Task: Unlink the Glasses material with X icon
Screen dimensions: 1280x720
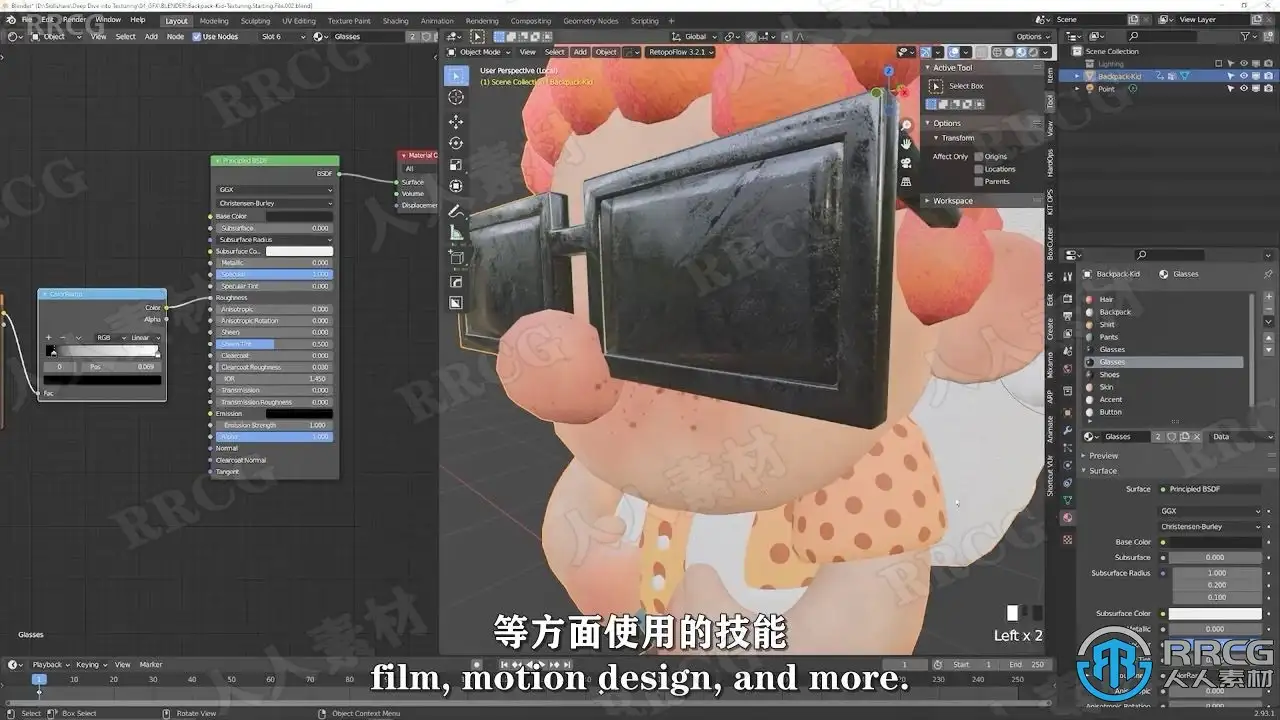Action: [1197, 437]
